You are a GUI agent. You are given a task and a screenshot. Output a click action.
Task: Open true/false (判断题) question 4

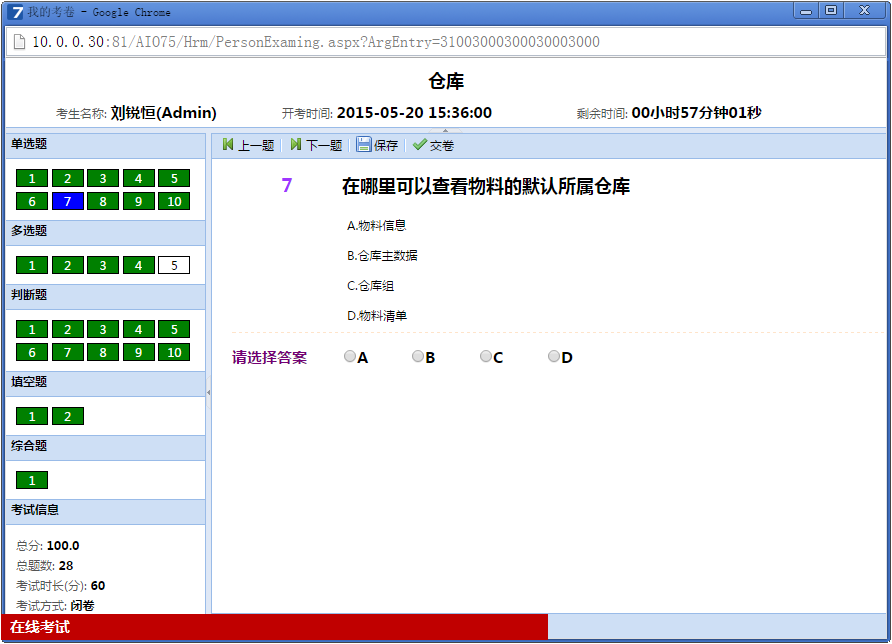coord(138,329)
